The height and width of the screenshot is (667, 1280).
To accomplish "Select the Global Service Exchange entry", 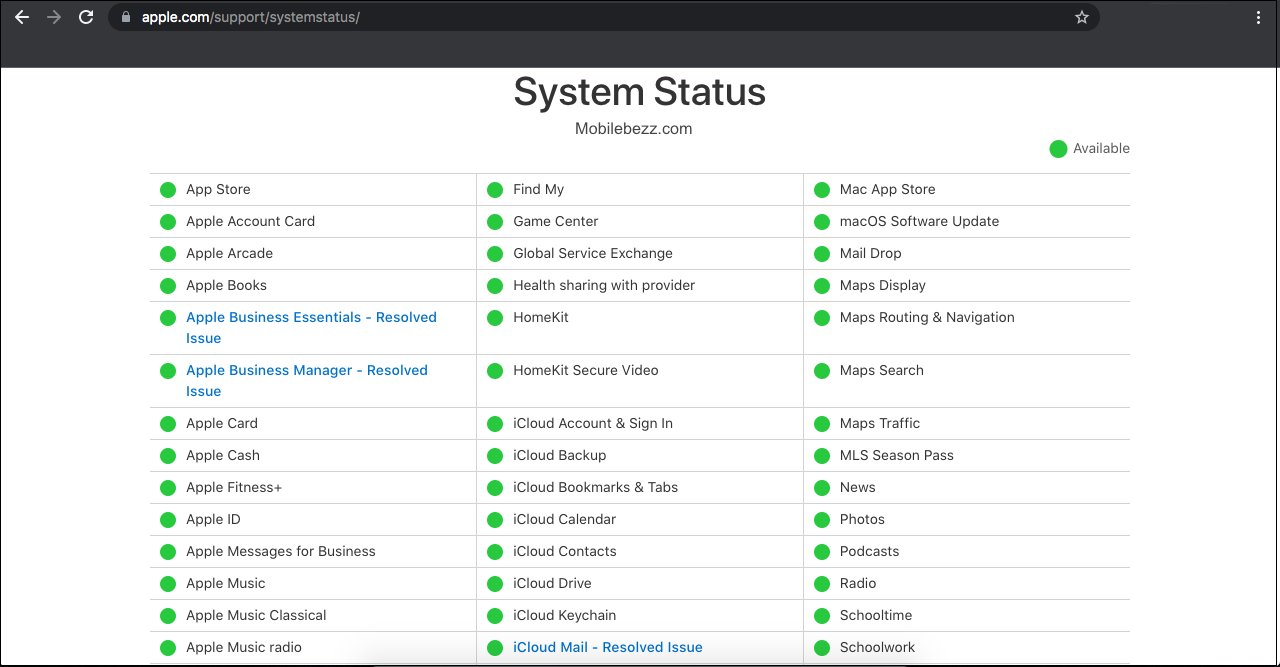I will tap(593, 253).
